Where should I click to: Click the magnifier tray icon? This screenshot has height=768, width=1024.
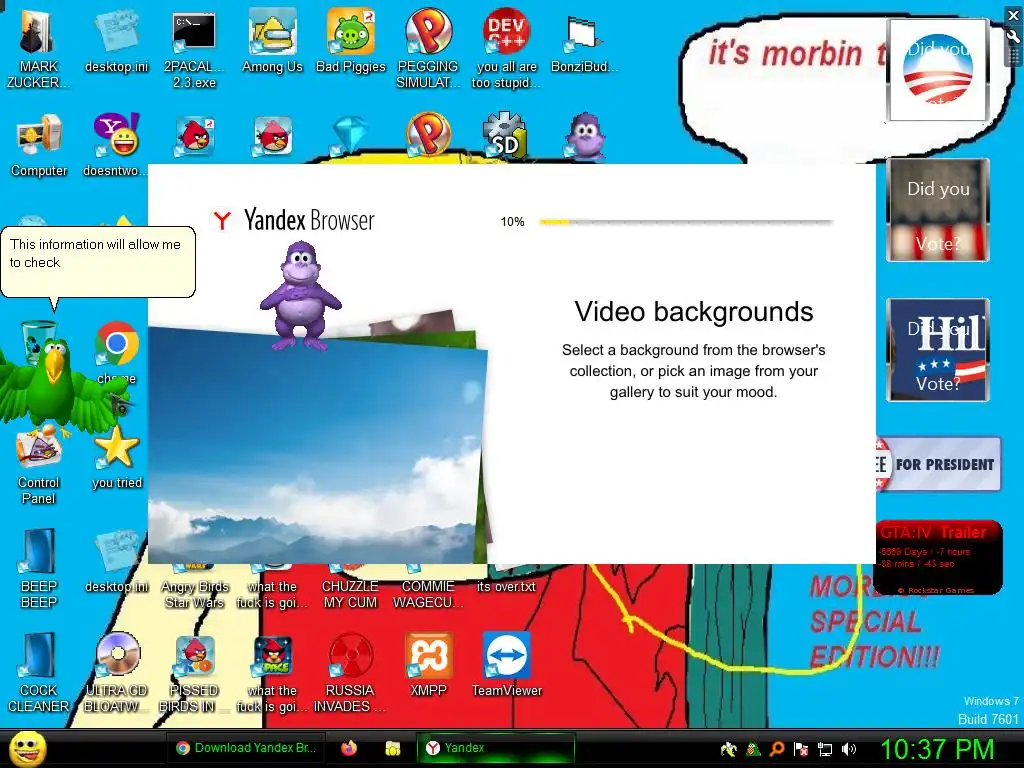pyautogui.click(x=776, y=749)
